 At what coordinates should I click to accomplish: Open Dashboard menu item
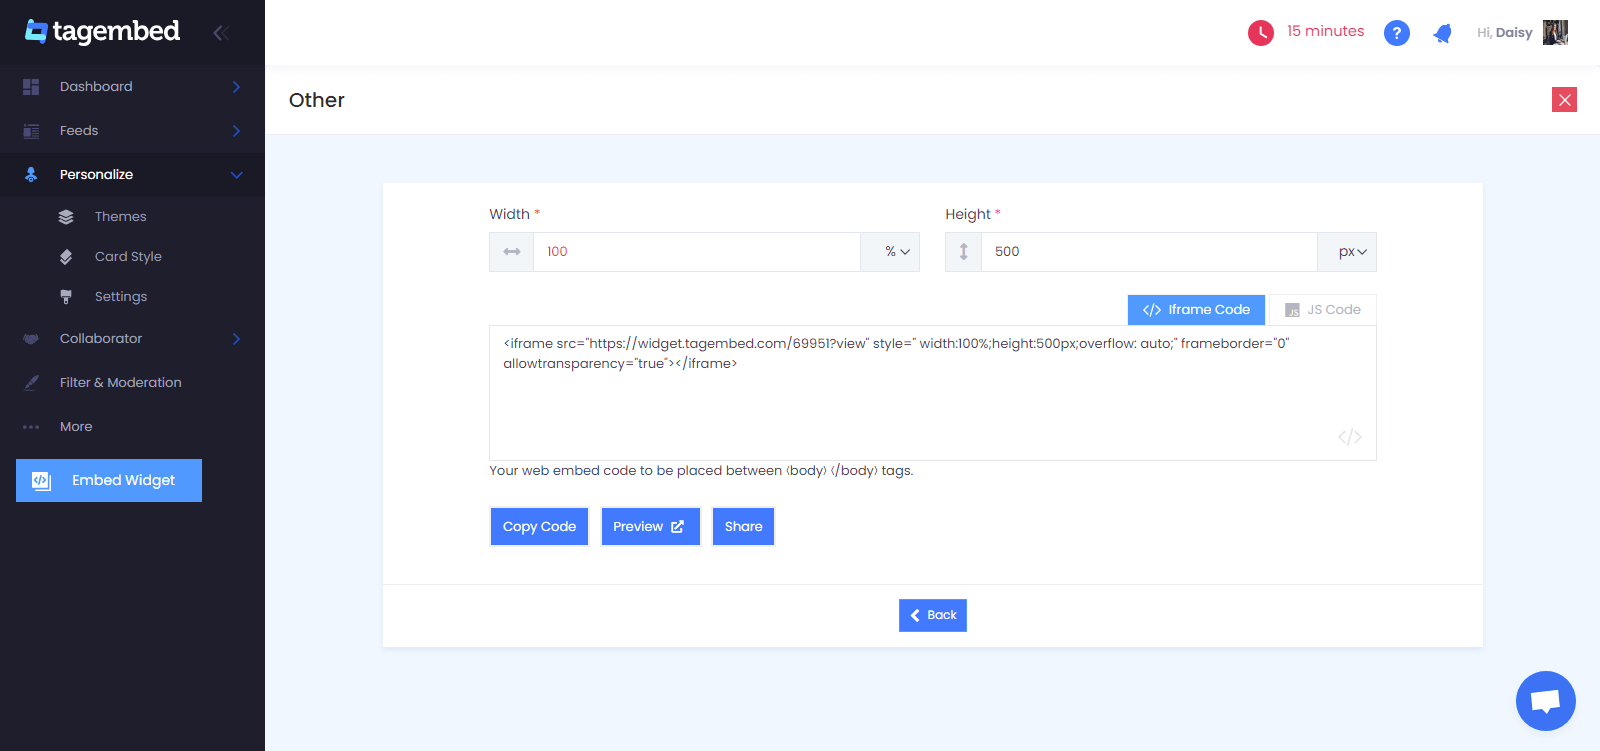(x=132, y=87)
